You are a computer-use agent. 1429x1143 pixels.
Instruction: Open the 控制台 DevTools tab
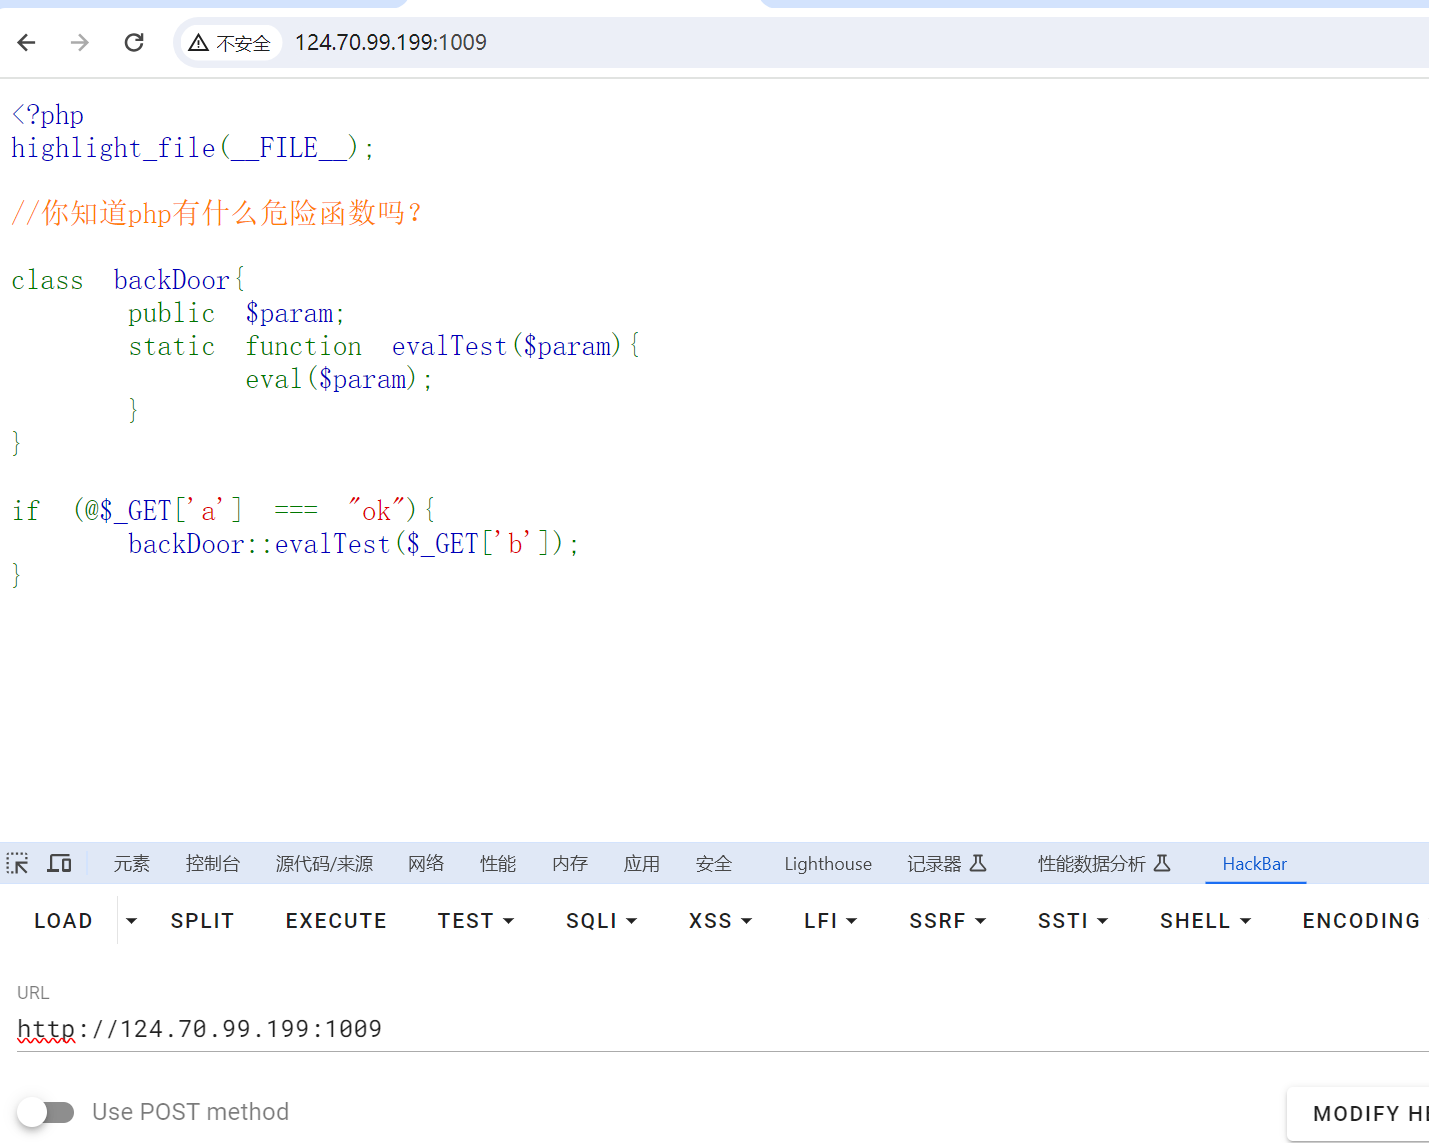click(x=213, y=863)
